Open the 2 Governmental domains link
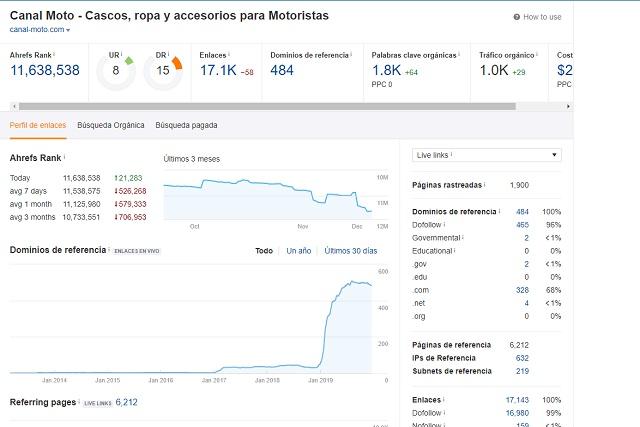Viewport: 640px width, 427px height. [x=526, y=238]
